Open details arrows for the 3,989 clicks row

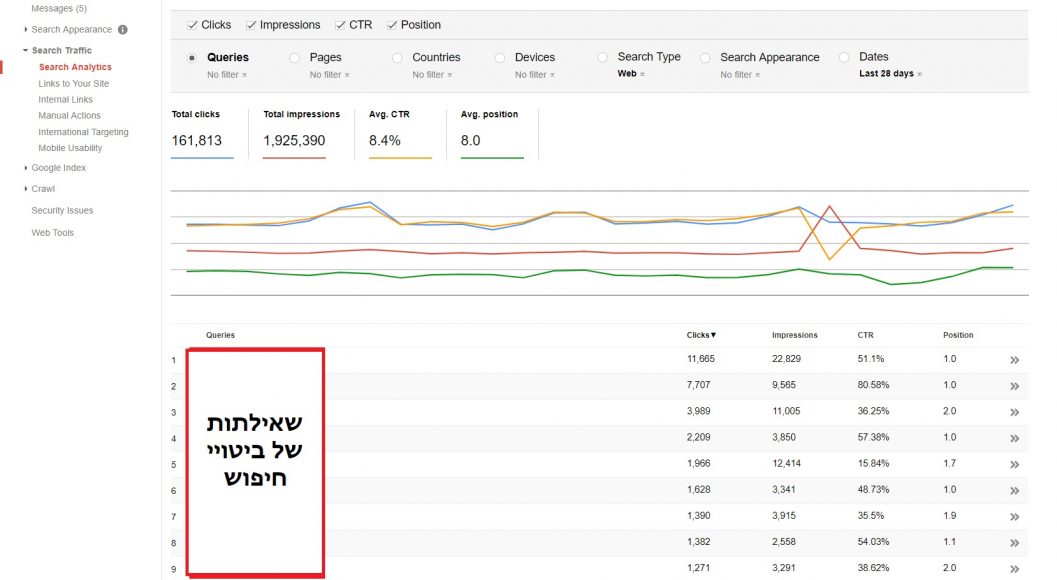pyautogui.click(x=1014, y=412)
